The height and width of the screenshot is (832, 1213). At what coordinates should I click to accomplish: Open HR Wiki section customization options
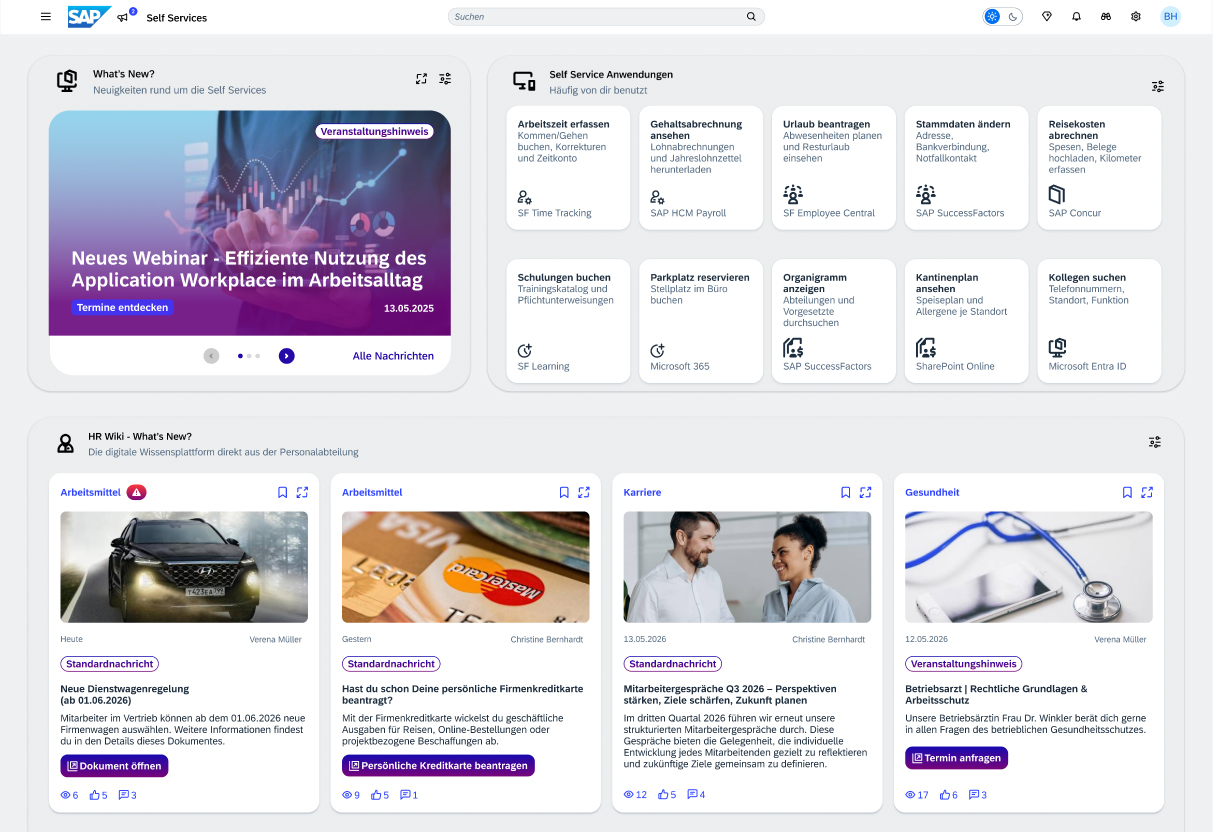click(x=1155, y=442)
